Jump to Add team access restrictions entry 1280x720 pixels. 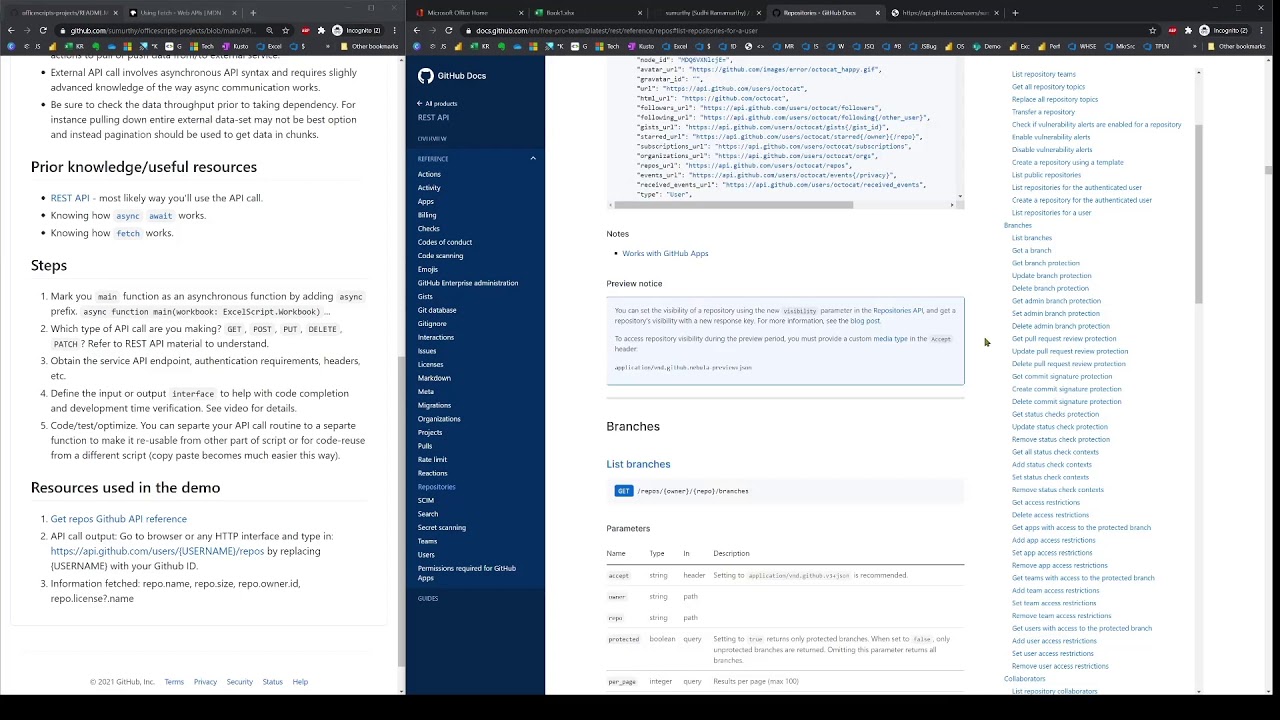(1055, 590)
